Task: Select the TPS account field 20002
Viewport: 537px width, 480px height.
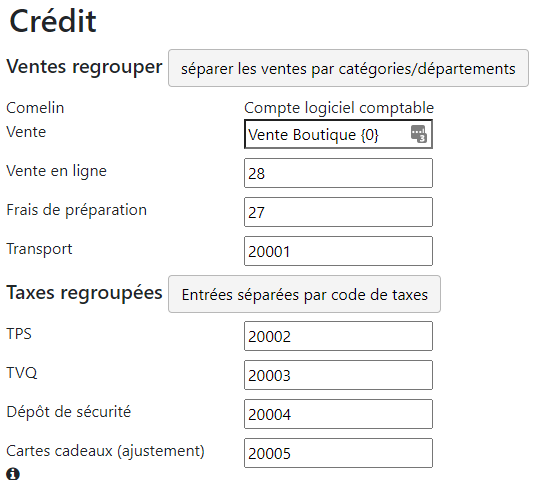Action: [x=338, y=336]
